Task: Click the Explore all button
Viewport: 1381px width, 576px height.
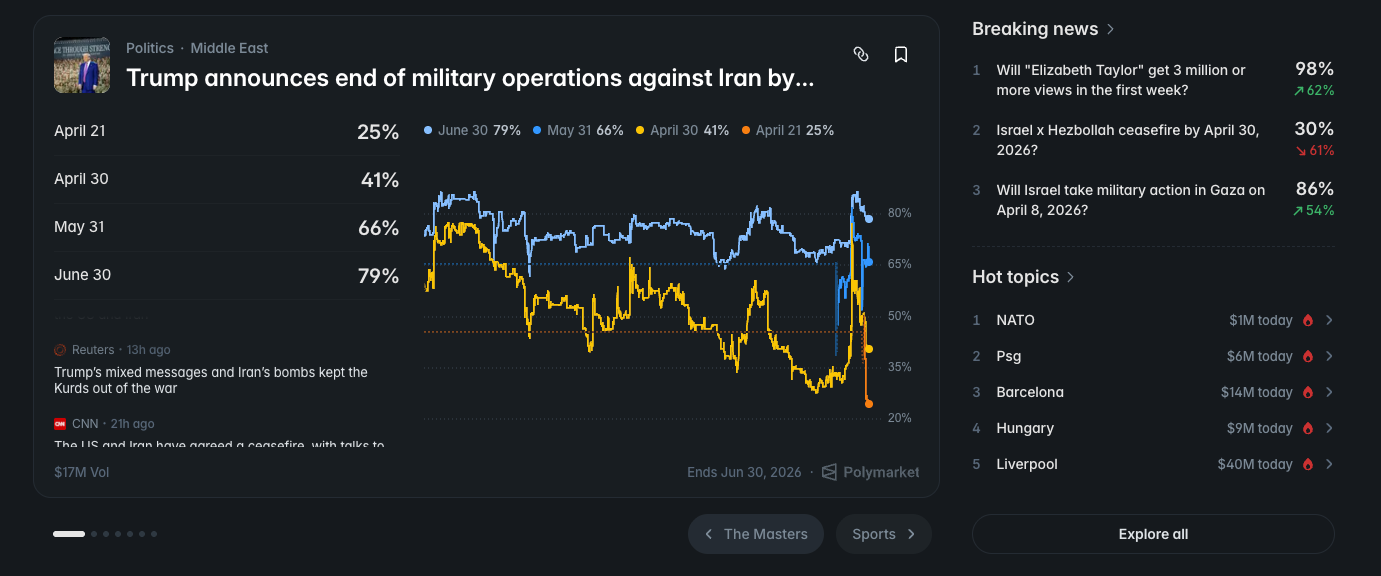Action: pyautogui.click(x=1153, y=534)
